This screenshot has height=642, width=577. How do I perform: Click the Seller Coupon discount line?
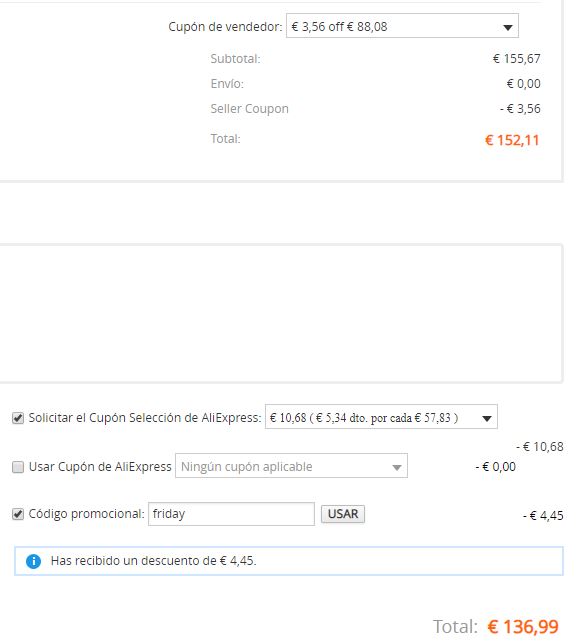(375, 109)
